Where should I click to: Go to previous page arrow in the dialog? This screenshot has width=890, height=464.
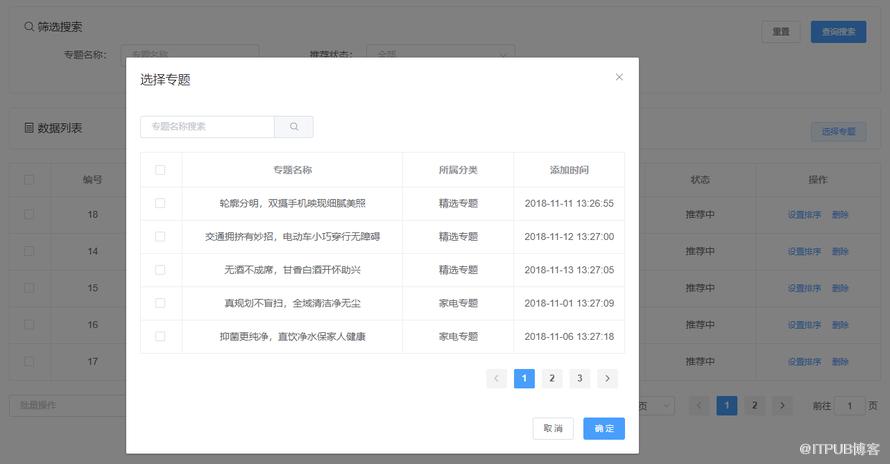pos(496,378)
